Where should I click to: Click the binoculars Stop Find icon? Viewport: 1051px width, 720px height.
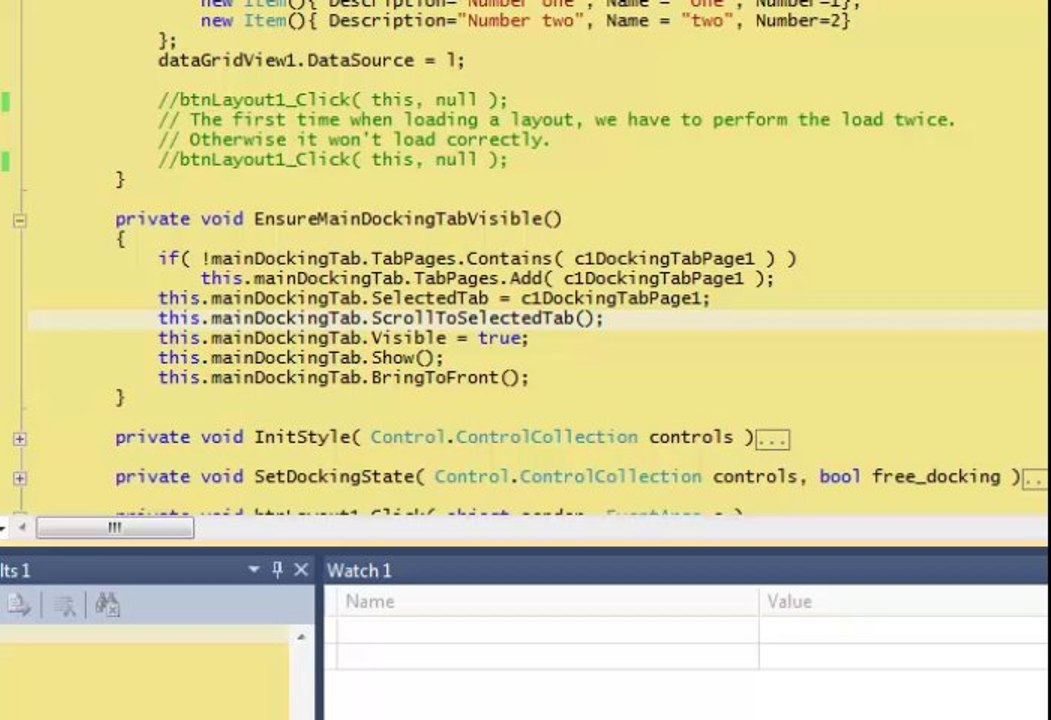(x=107, y=604)
